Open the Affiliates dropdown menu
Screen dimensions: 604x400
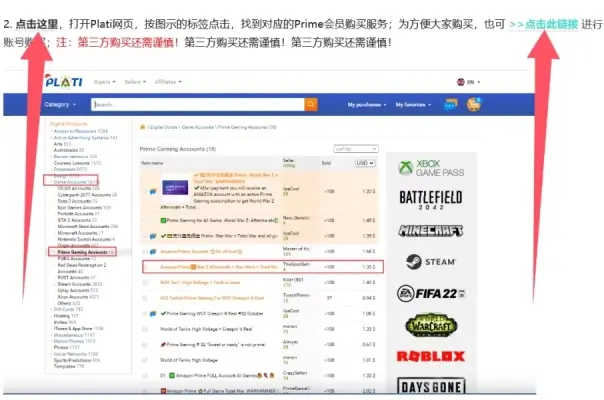(x=168, y=82)
